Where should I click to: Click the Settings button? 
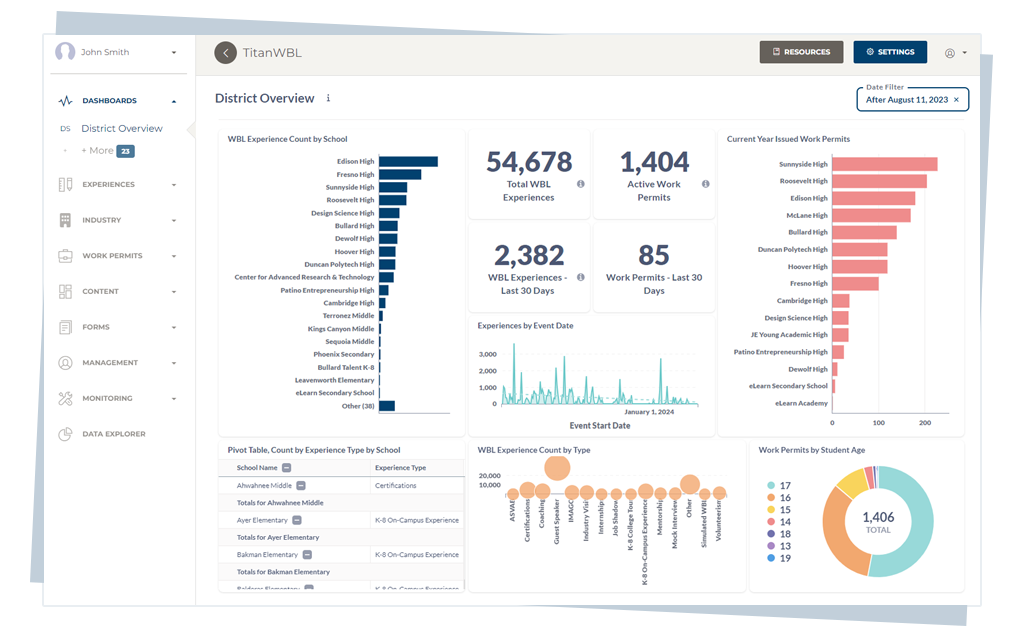[889, 52]
